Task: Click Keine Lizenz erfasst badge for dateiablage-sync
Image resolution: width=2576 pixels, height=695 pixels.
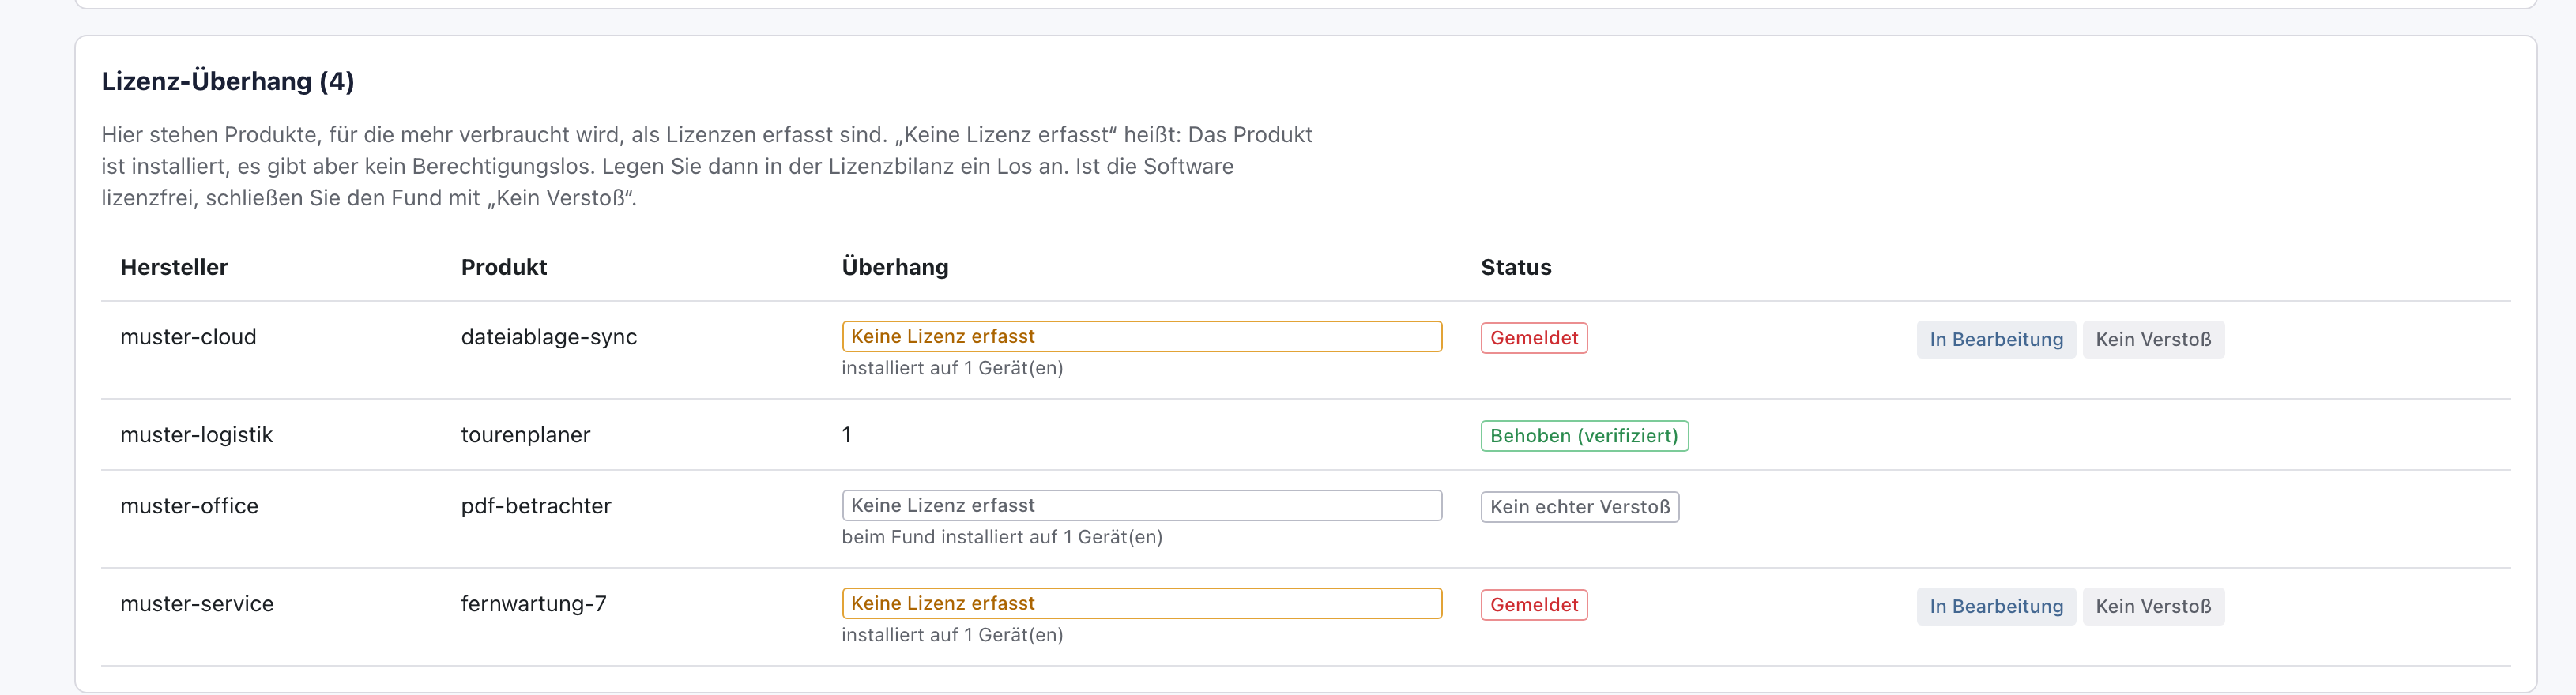Action: coord(1142,336)
